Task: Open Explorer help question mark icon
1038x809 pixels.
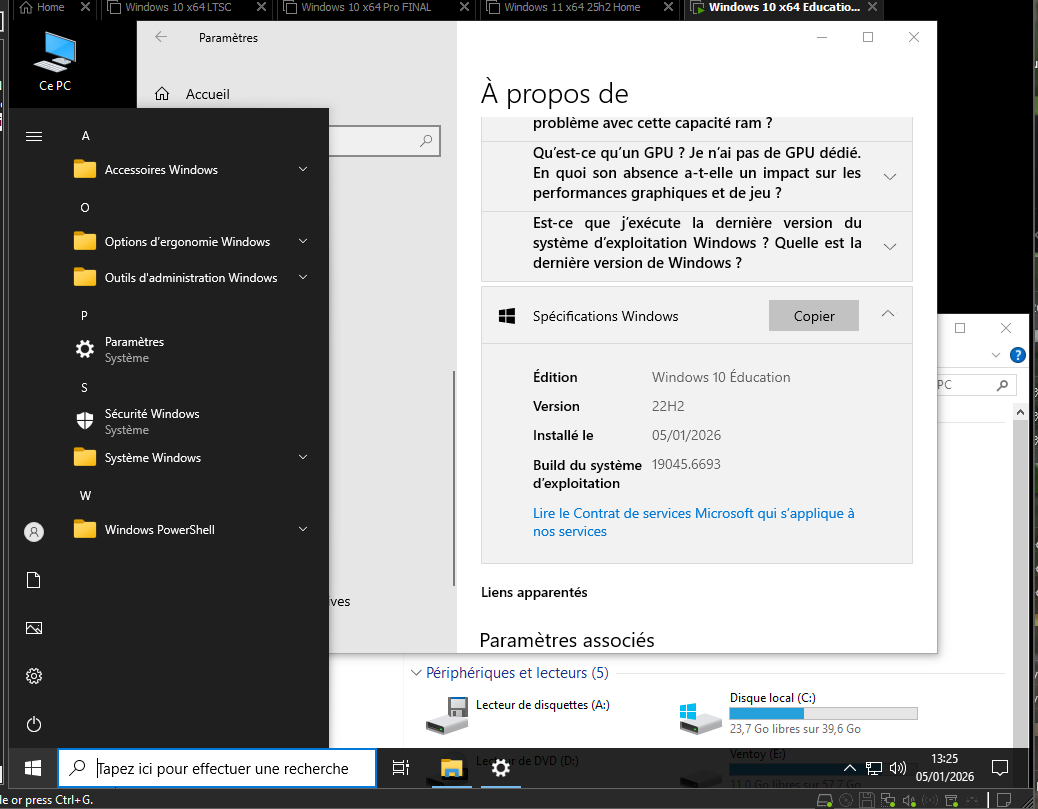Action: click(1017, 356)
